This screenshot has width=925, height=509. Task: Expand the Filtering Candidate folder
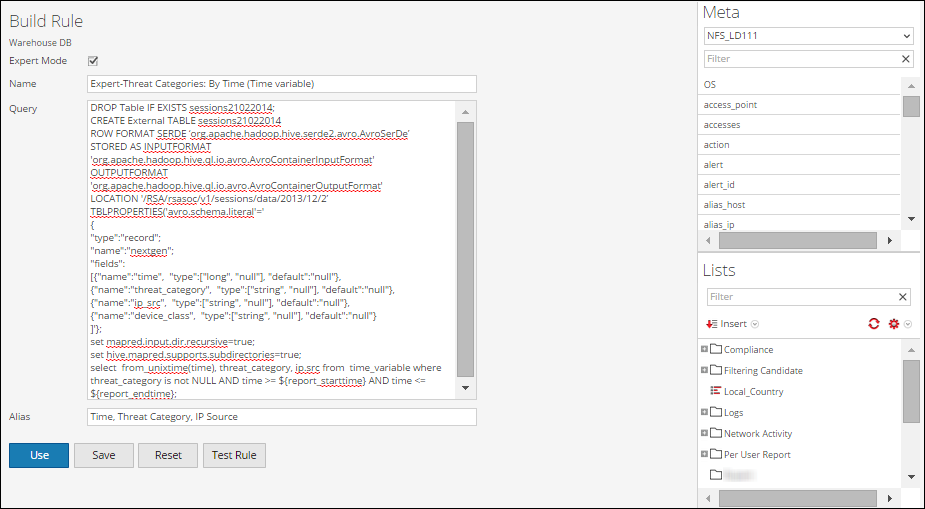(x=704, y=370)
